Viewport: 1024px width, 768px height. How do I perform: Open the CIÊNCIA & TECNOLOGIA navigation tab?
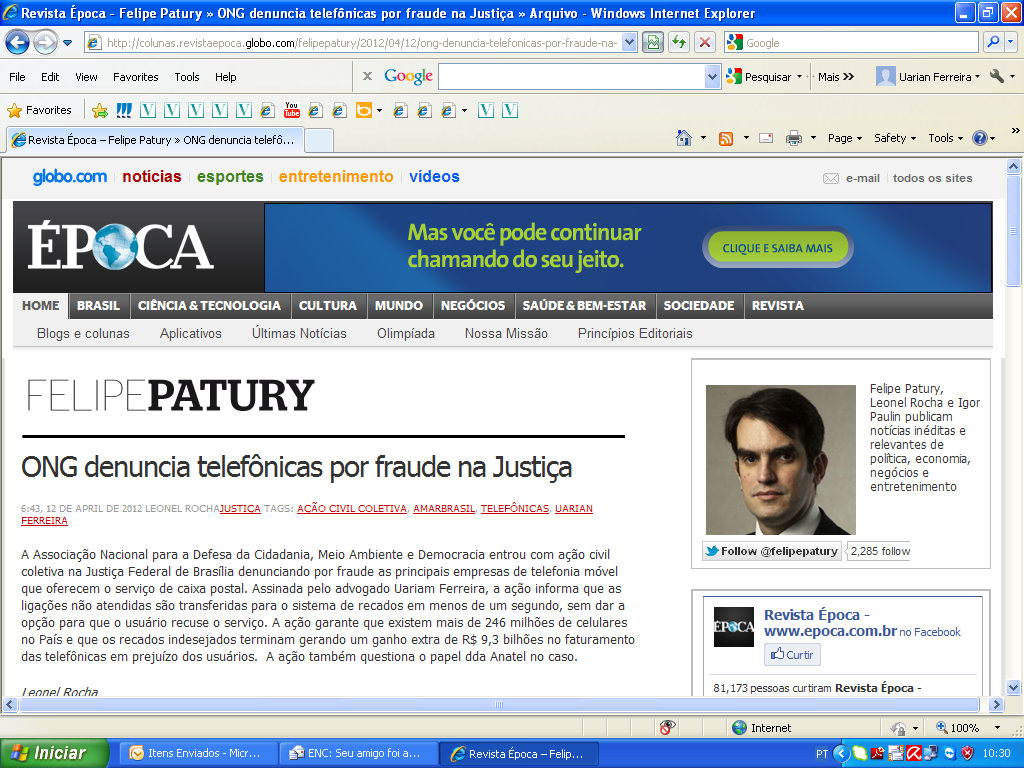pyautogui.click(x=209, y=306)
